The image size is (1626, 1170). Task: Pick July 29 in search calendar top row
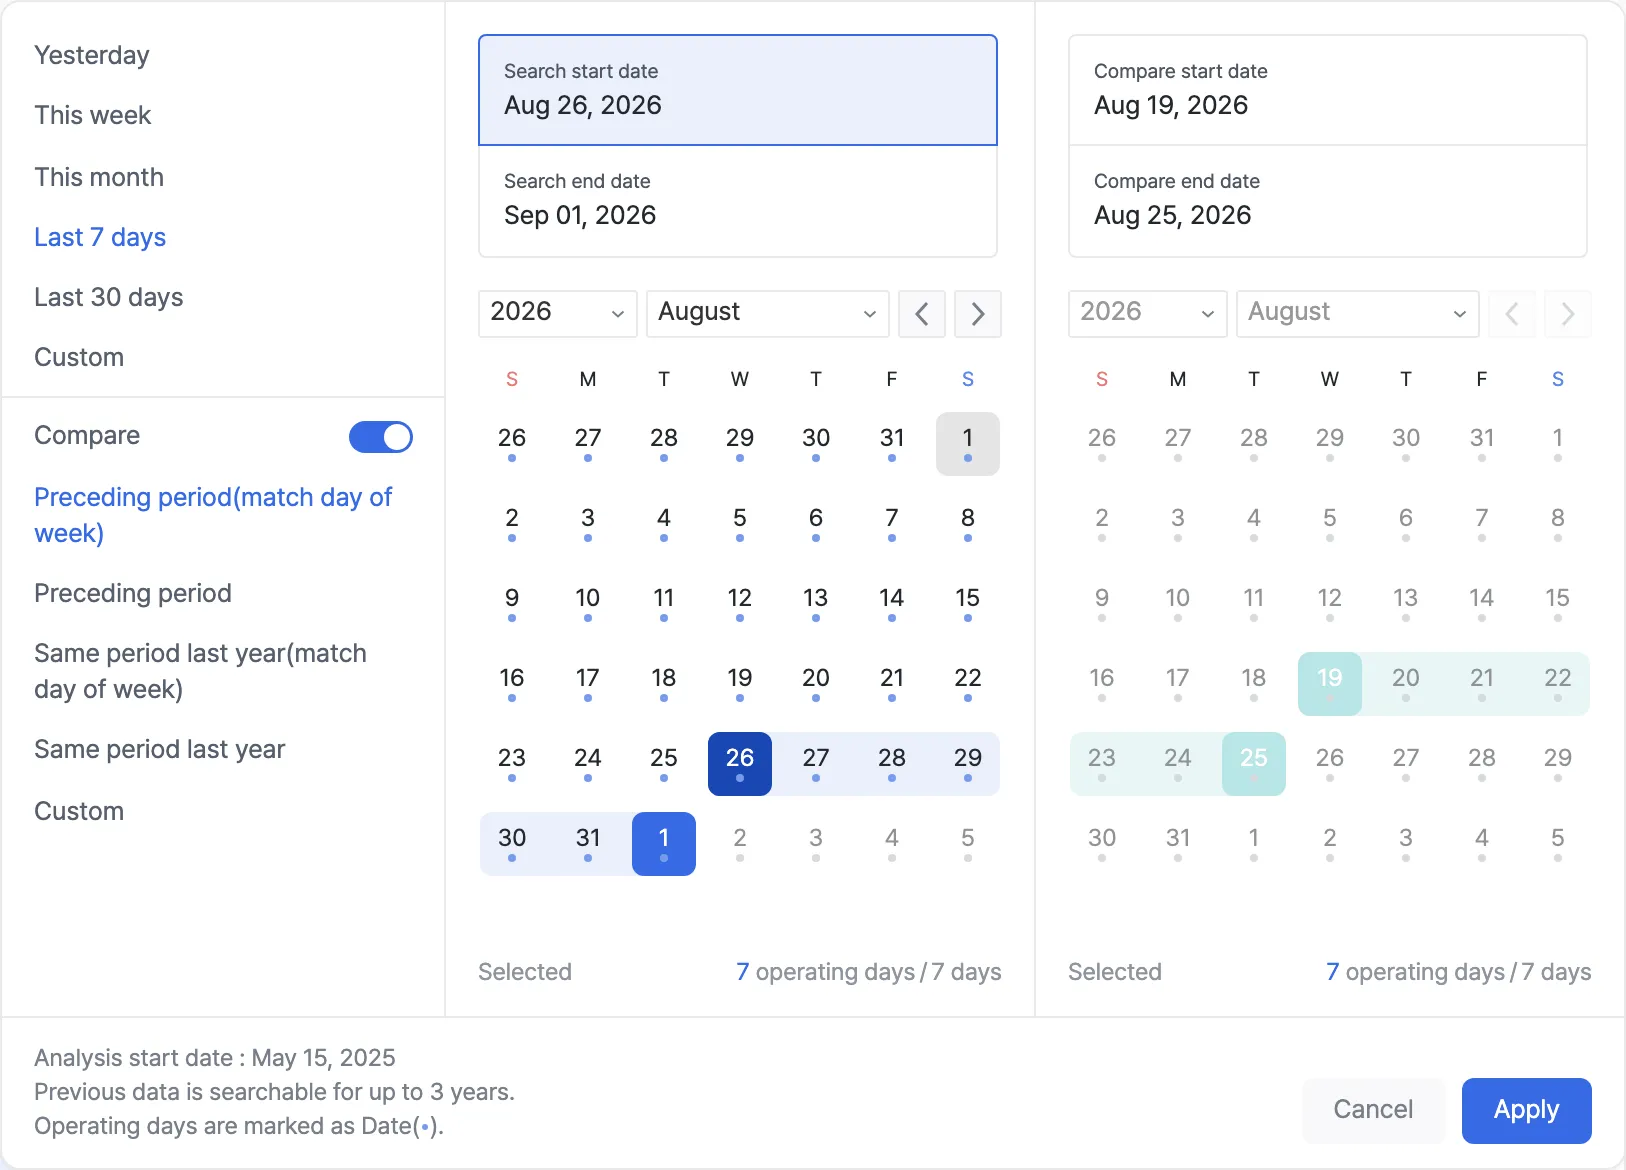(740, 444)
